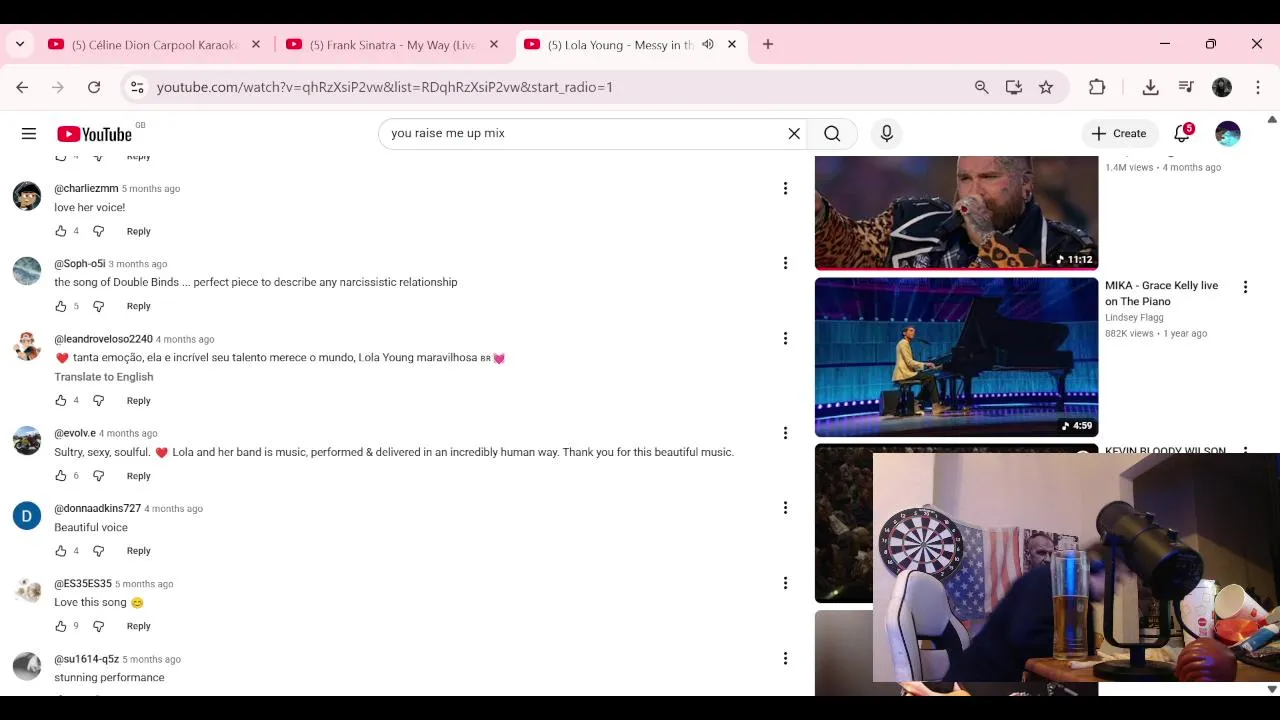
Task: Reply to the @evolv.e comment
Action: [x=138, y=475]
